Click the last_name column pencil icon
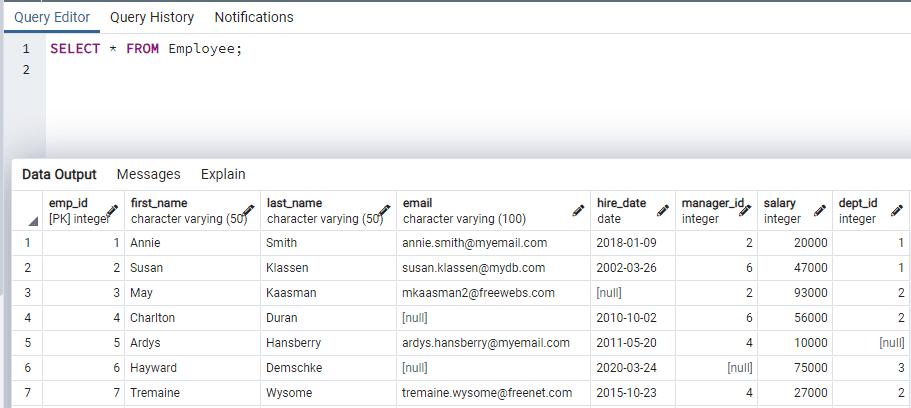Viewport: 911px width, 408px height. [384, 211]
